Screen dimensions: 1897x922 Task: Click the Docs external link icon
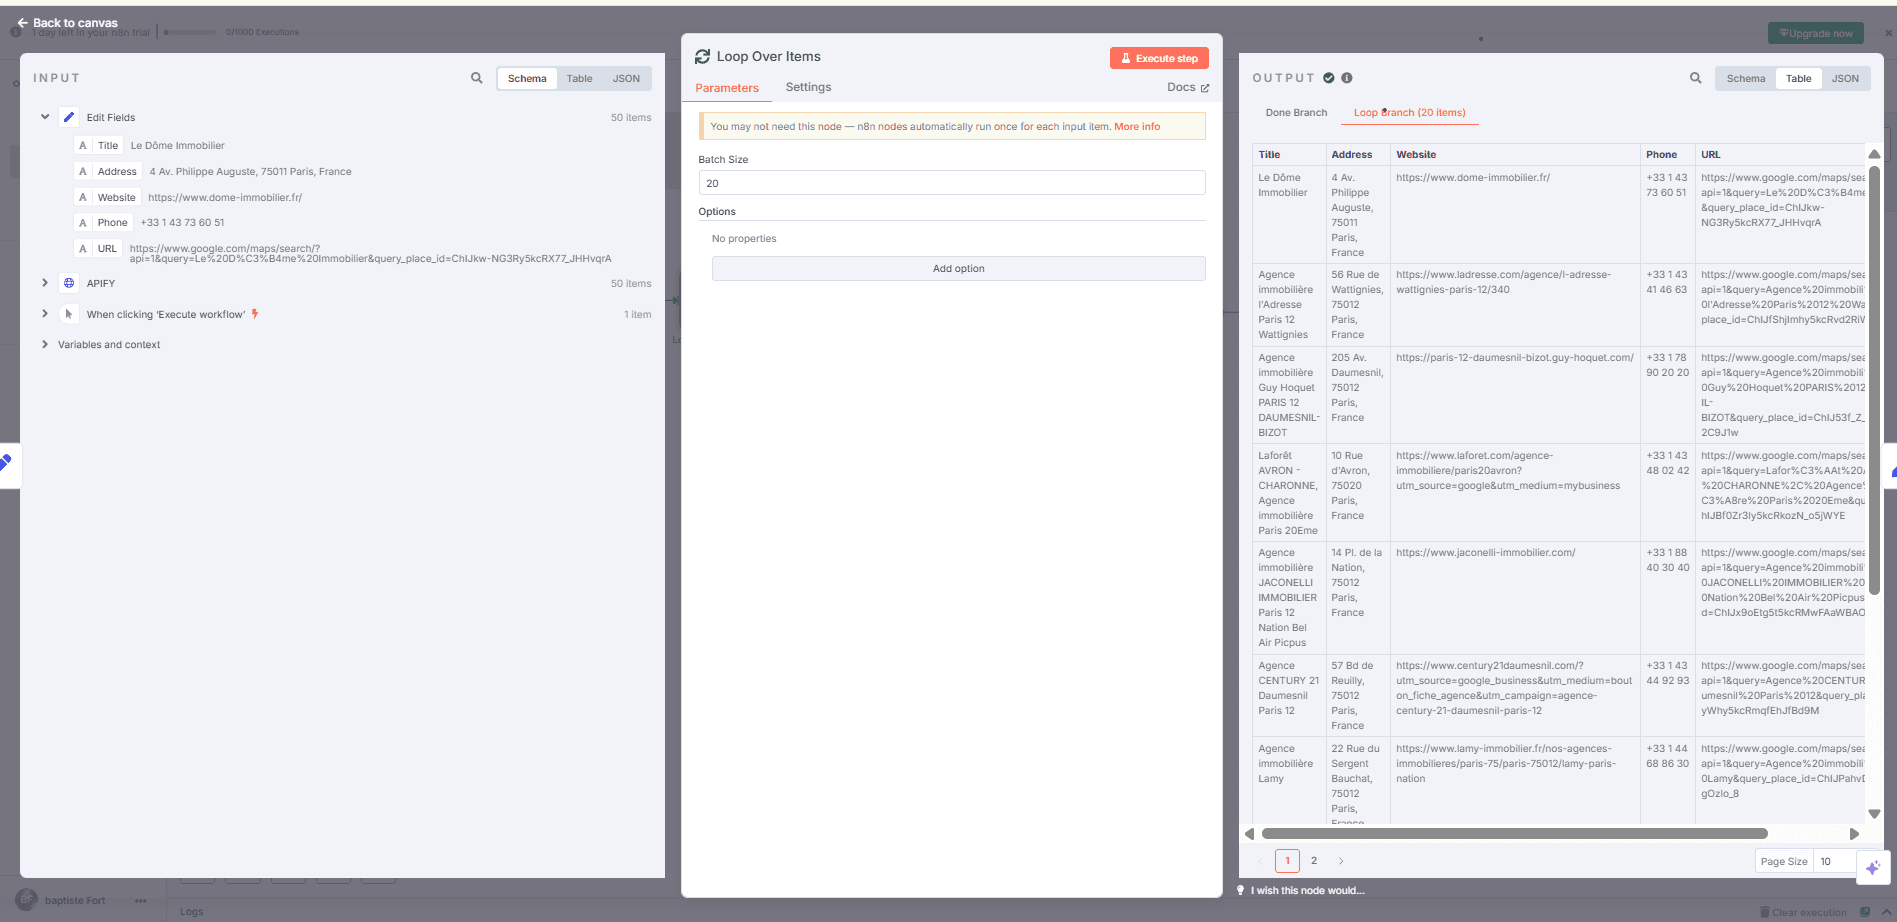coord(1205,88)
